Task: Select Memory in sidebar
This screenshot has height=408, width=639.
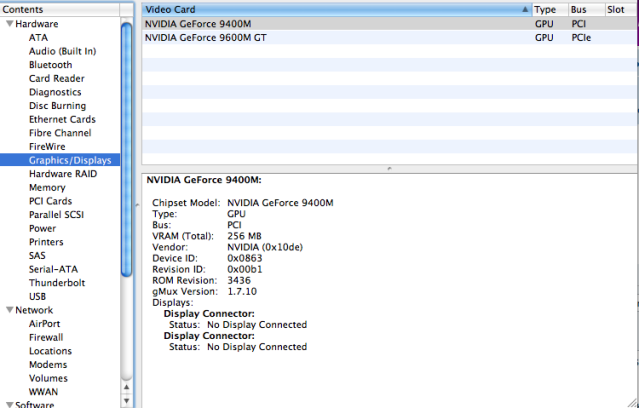Action: [x=47, y=187]
